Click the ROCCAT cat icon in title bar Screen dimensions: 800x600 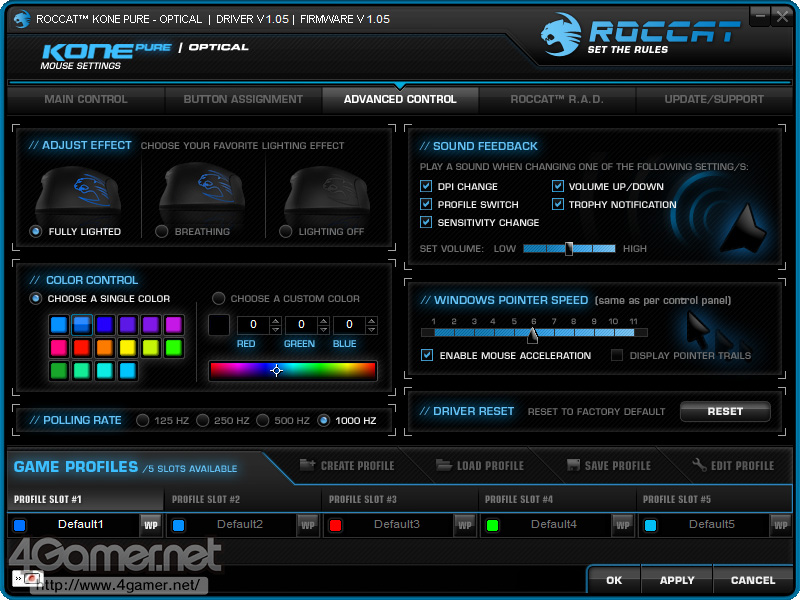click(x=21, y=19)
